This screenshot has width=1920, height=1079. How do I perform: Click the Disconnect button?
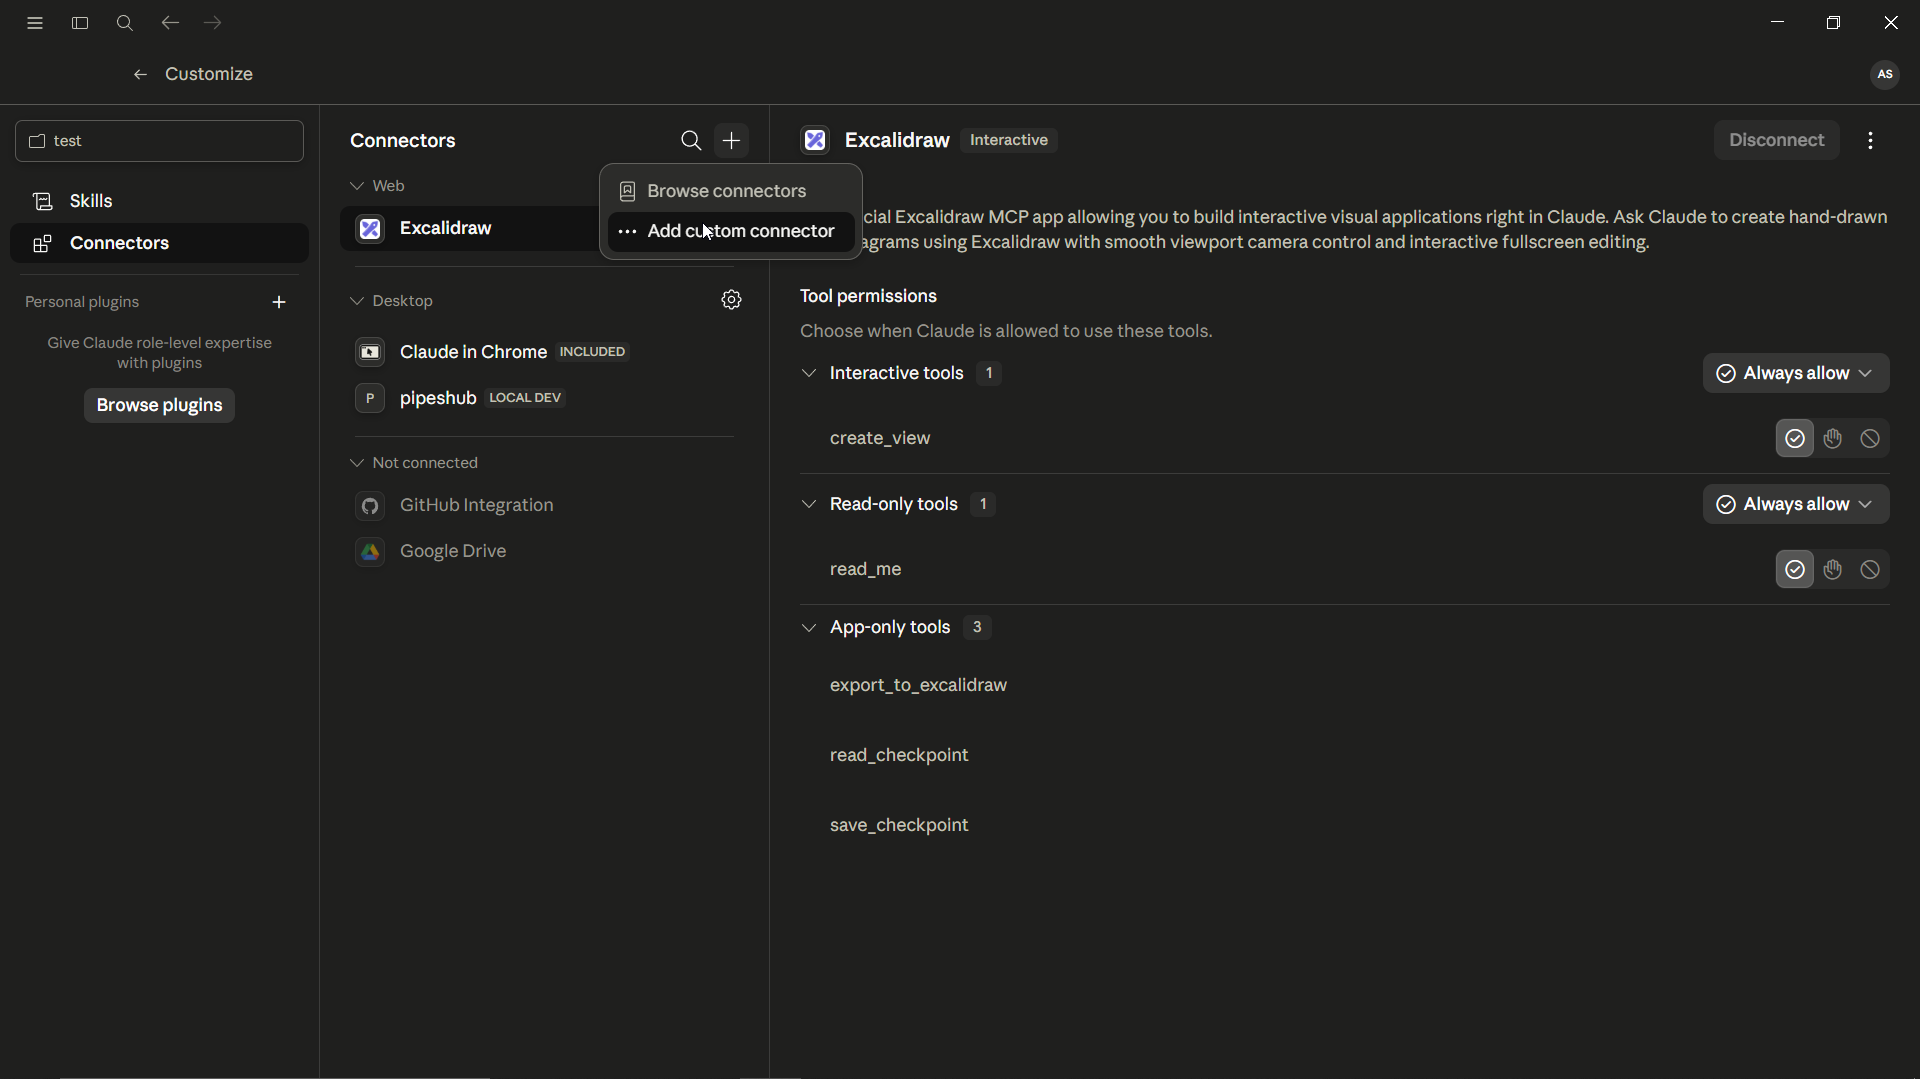point(1777,141)
